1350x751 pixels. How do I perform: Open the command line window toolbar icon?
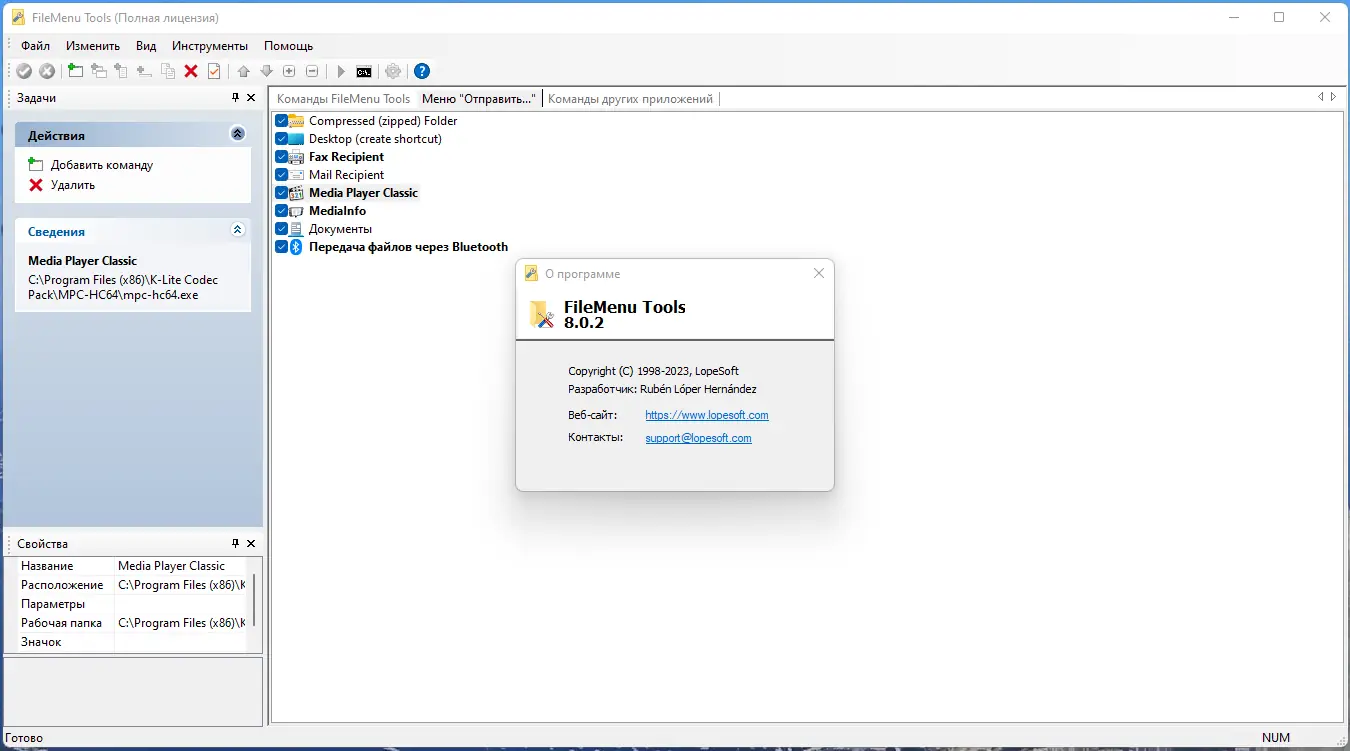click(x=363, y=71)
